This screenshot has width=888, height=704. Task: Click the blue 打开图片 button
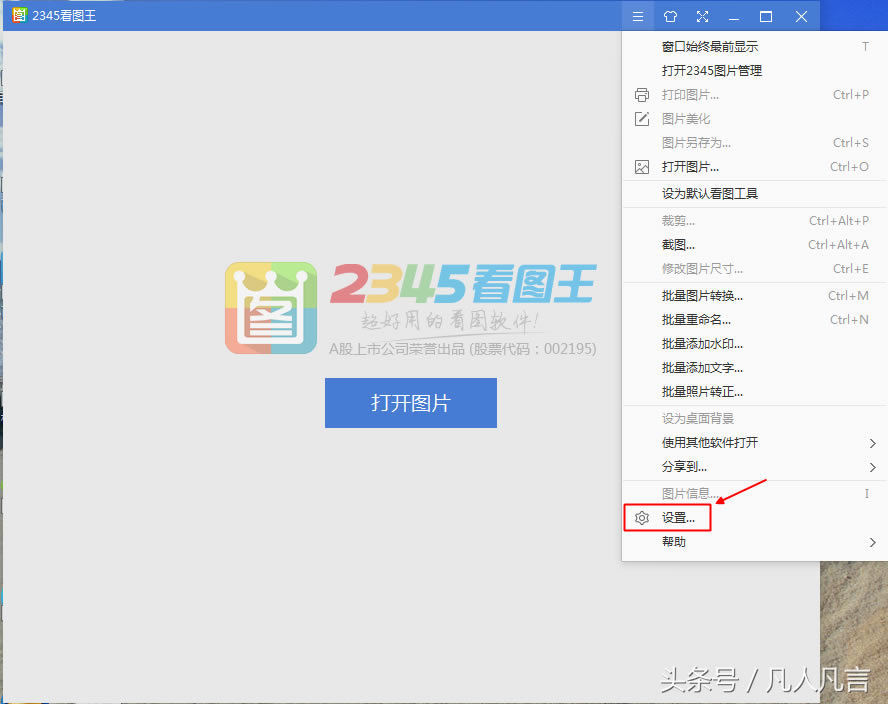coord(410,403)
